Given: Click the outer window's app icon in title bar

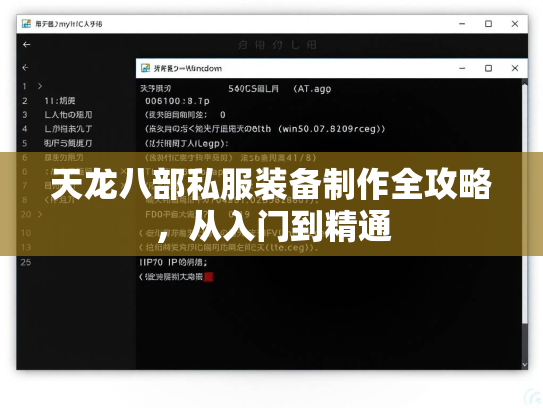Looking at the screenshot, I should 26,24.
